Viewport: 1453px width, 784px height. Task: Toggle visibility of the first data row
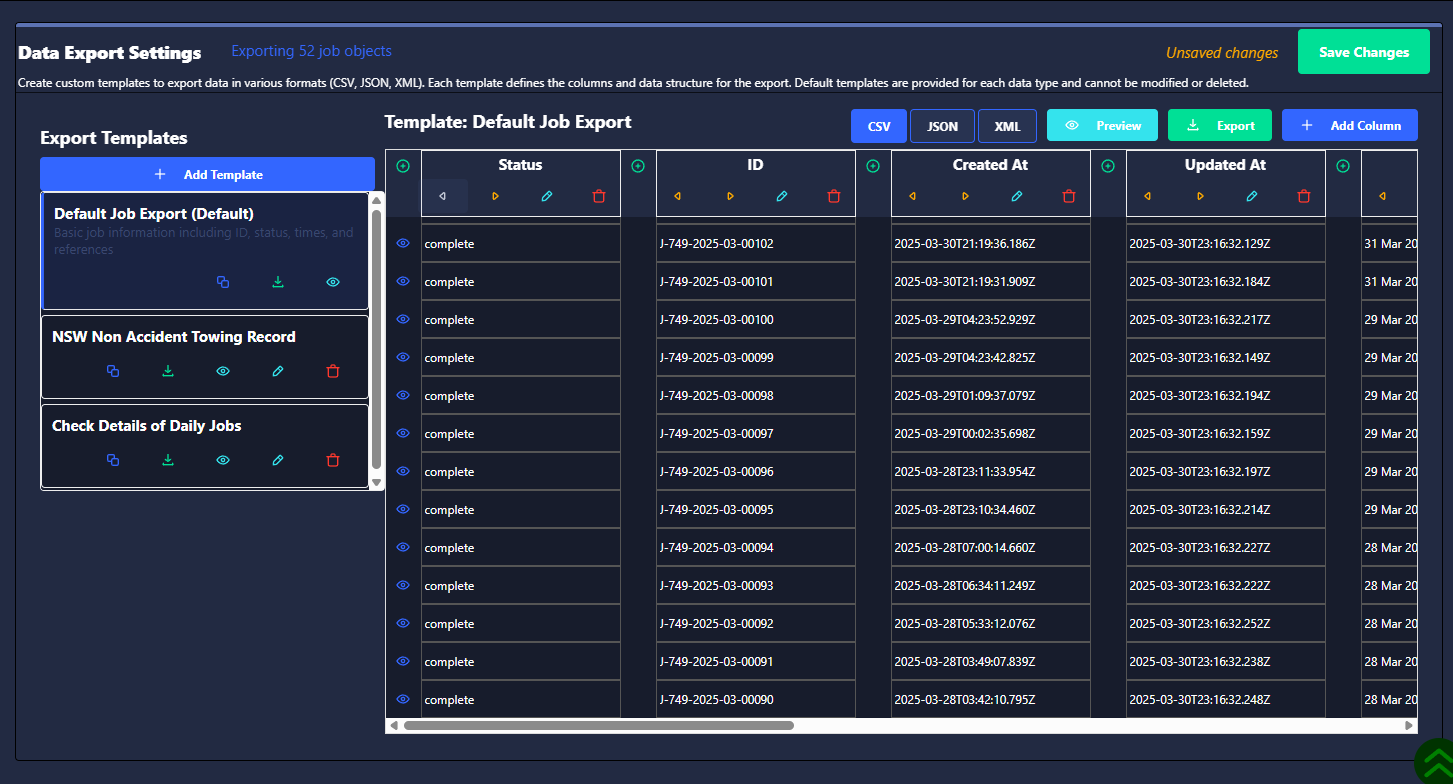[x=403, y=243]
